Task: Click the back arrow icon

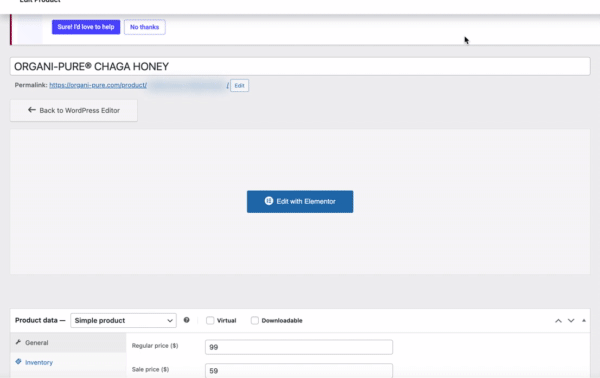Action: (32, 110)
